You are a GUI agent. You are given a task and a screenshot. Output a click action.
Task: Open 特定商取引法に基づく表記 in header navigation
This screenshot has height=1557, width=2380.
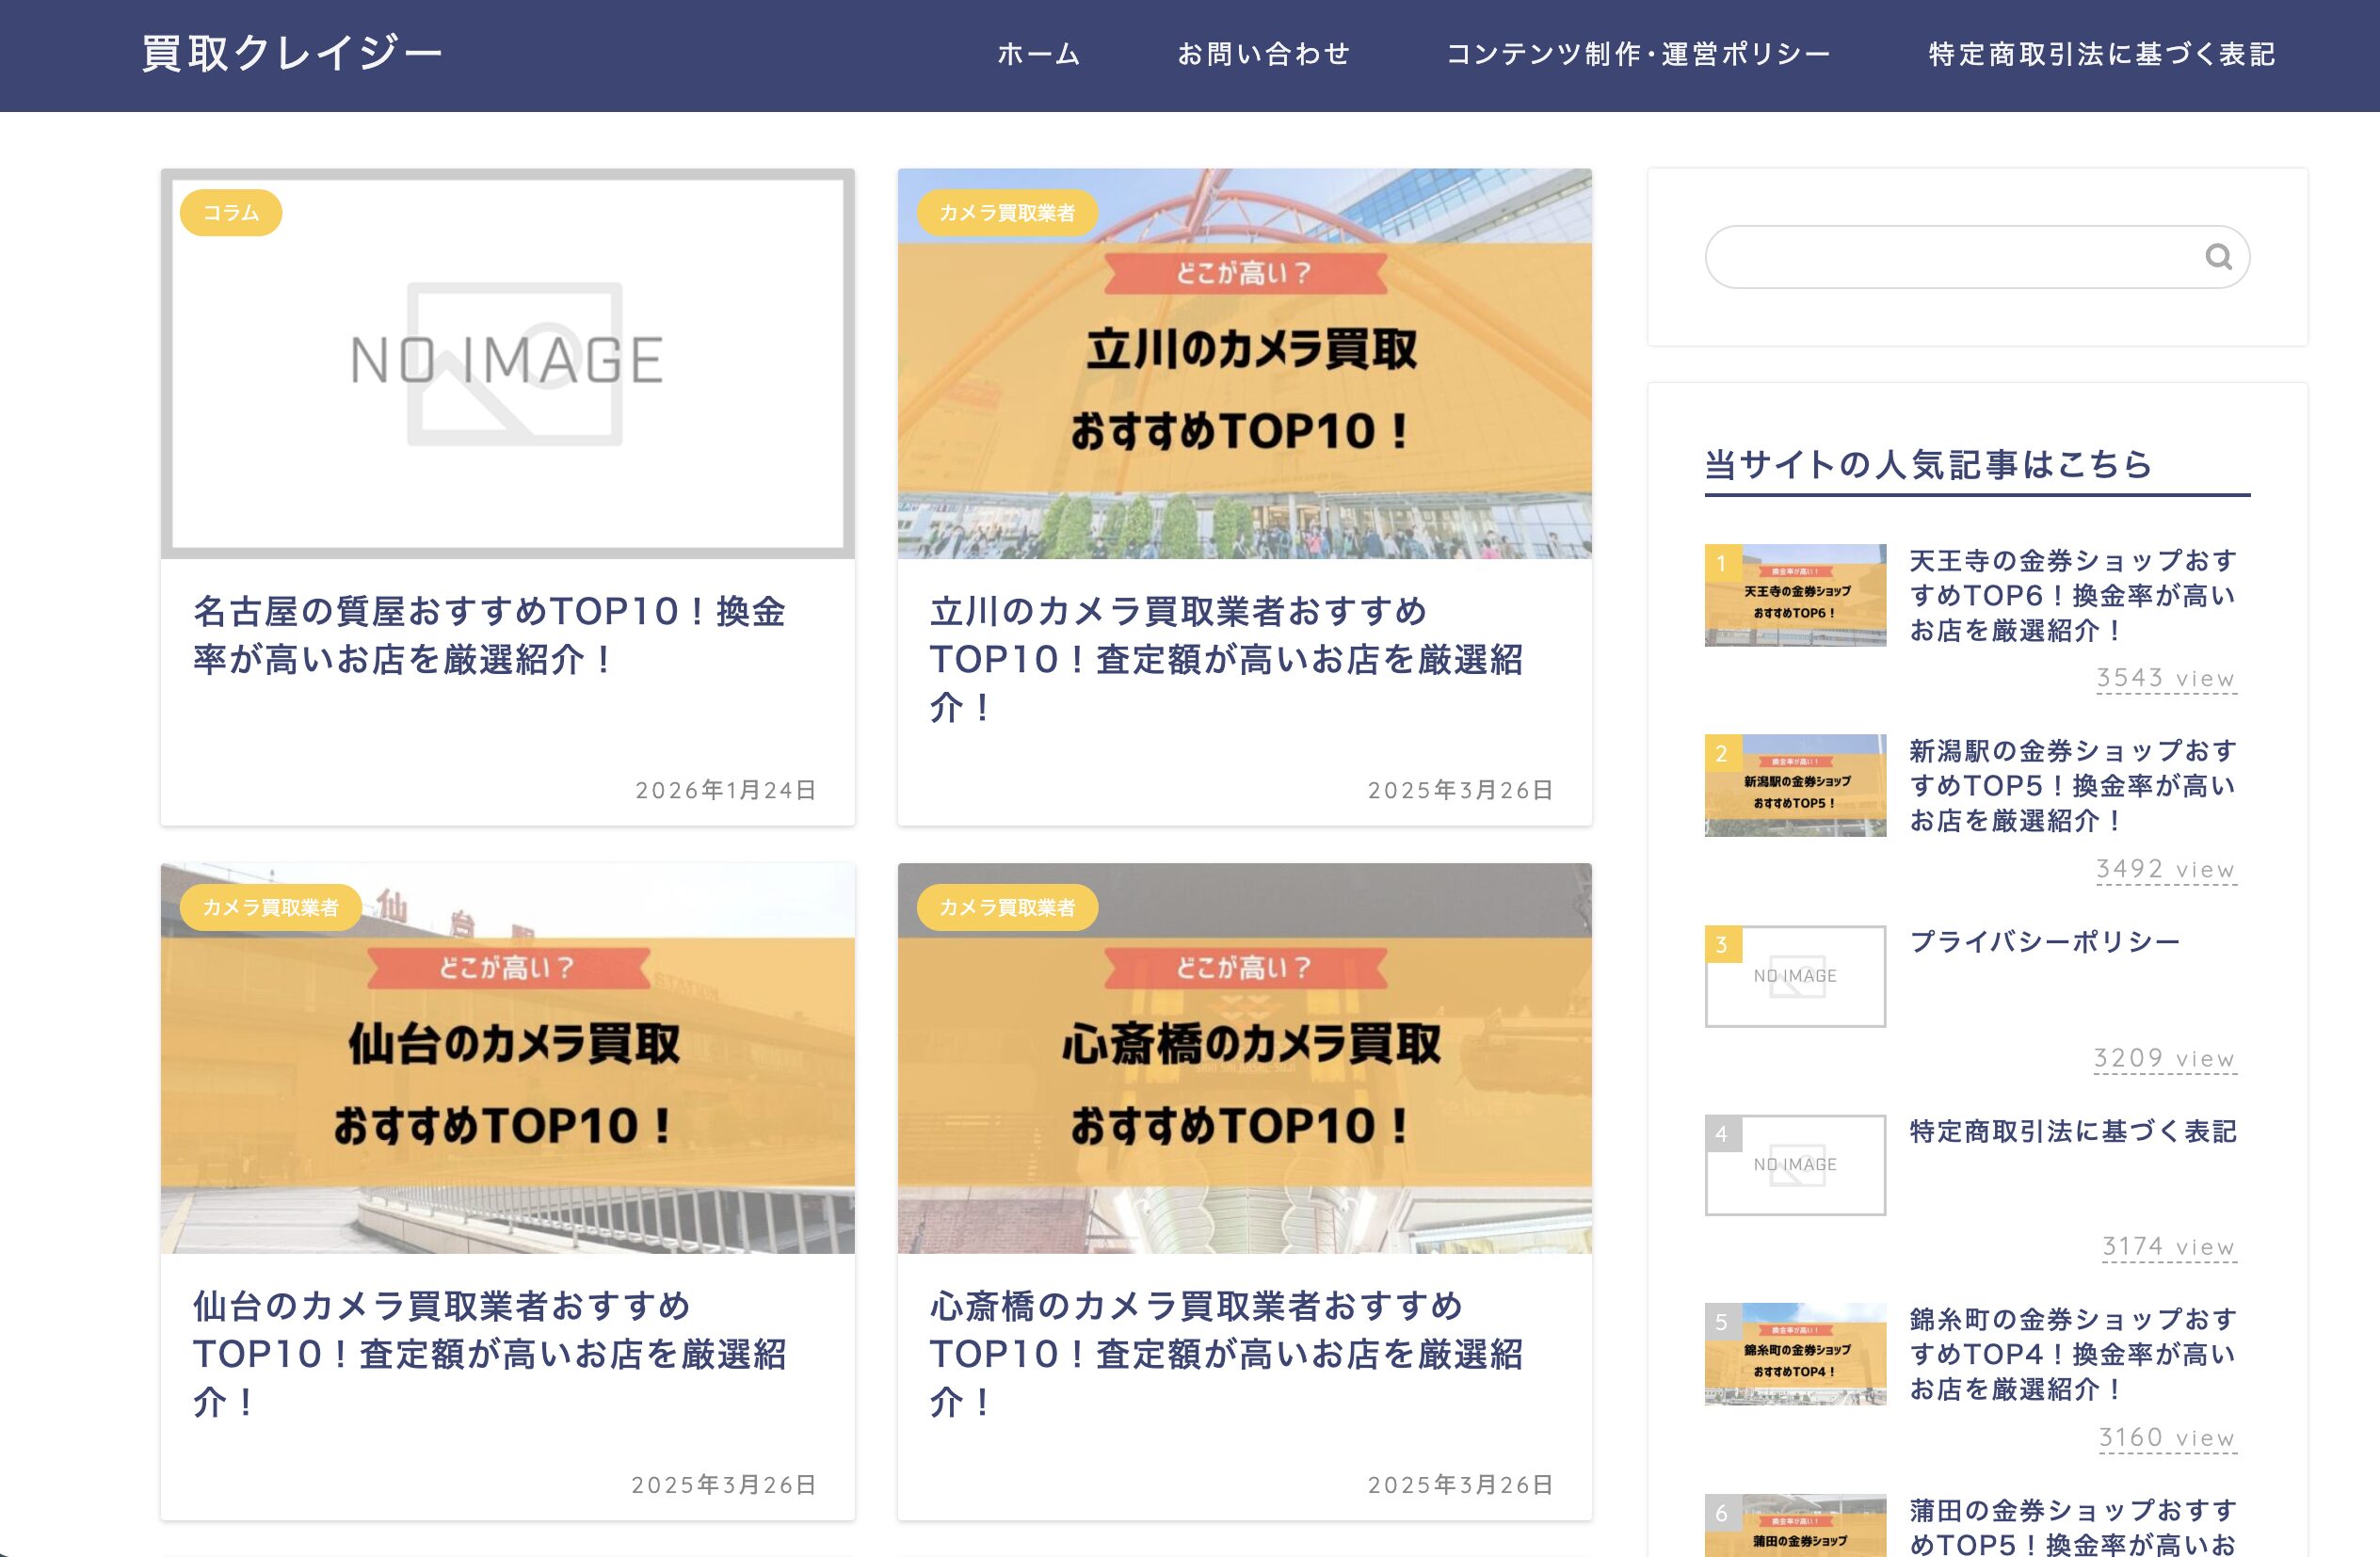coord(2102,54)
